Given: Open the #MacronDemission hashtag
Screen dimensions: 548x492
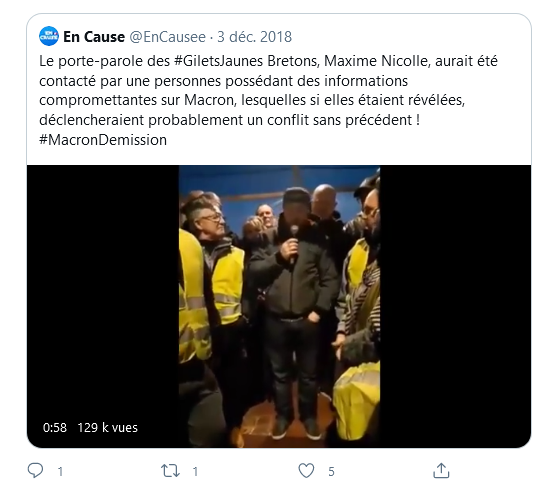Looking at the screenshot, I should [103, 140].
